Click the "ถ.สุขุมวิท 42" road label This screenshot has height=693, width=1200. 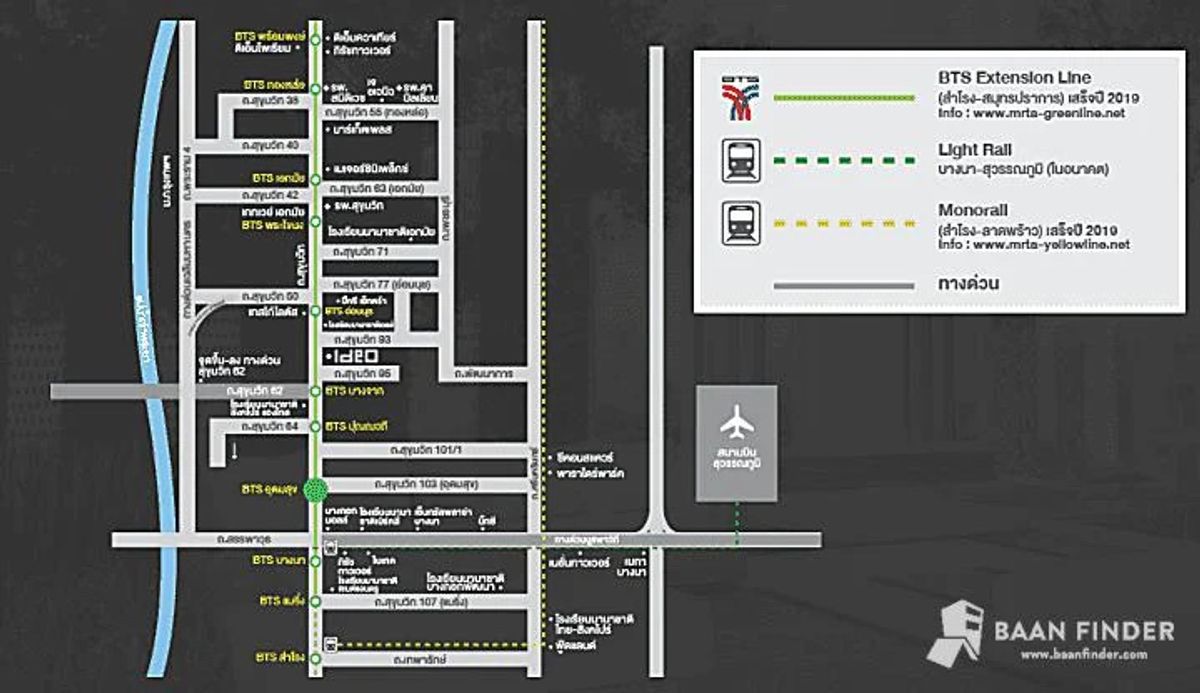click(270, 195)
